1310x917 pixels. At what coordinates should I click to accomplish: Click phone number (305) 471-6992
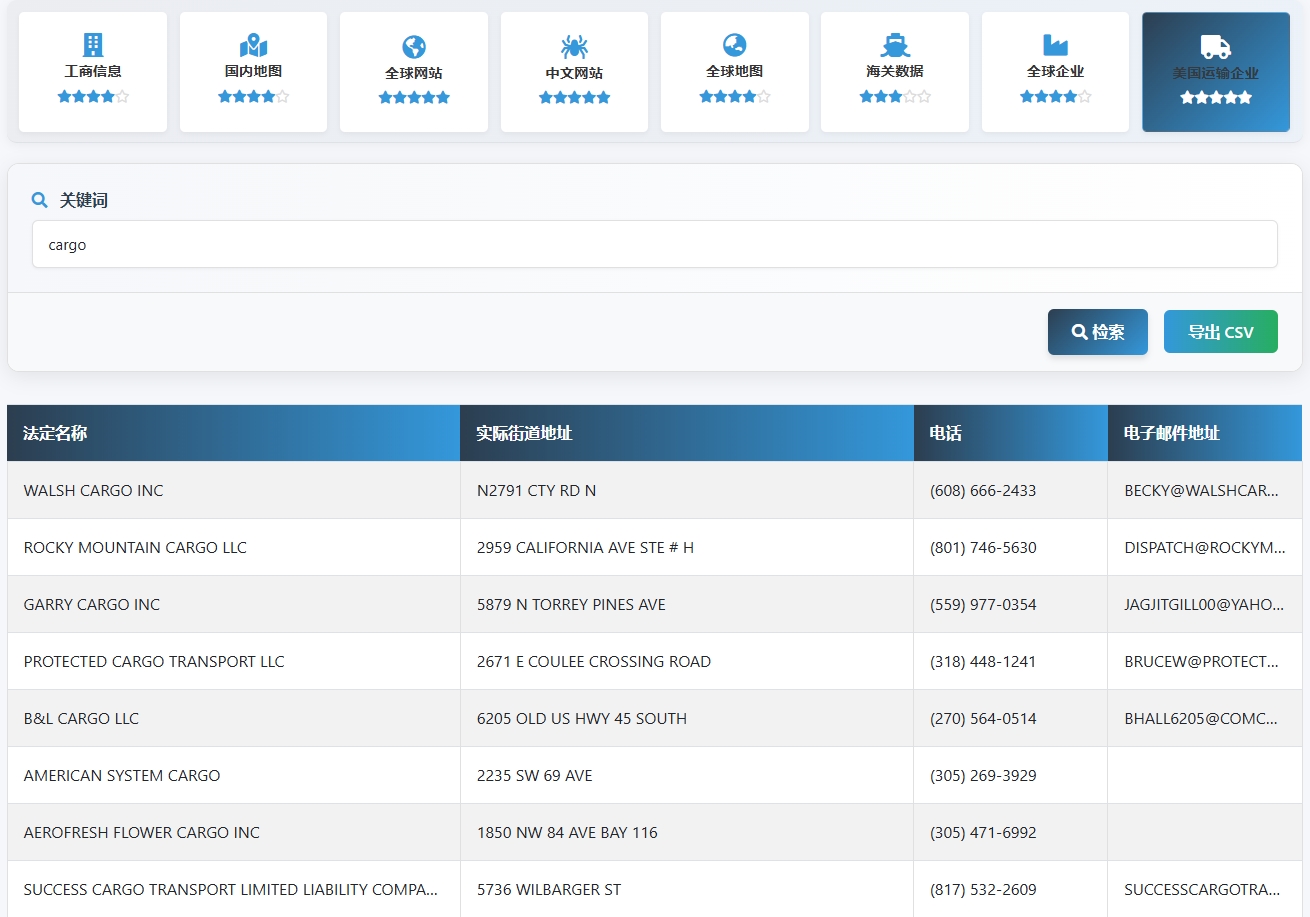point(983,832)
